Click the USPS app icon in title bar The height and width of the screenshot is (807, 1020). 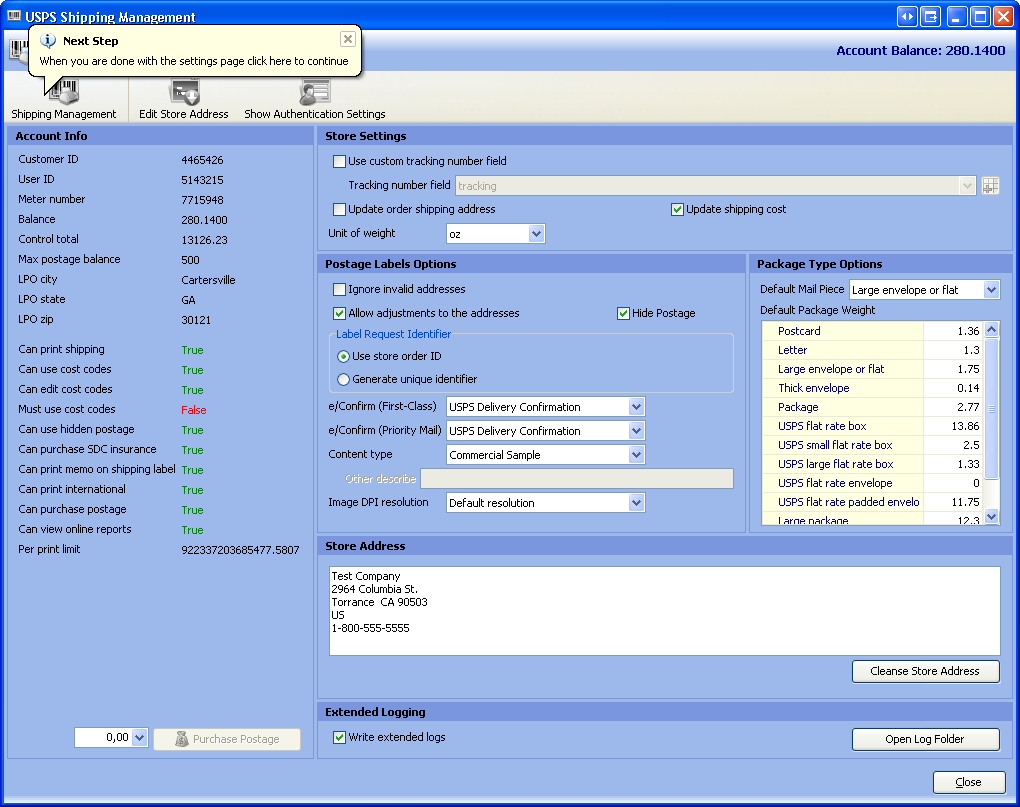[14, 17]
